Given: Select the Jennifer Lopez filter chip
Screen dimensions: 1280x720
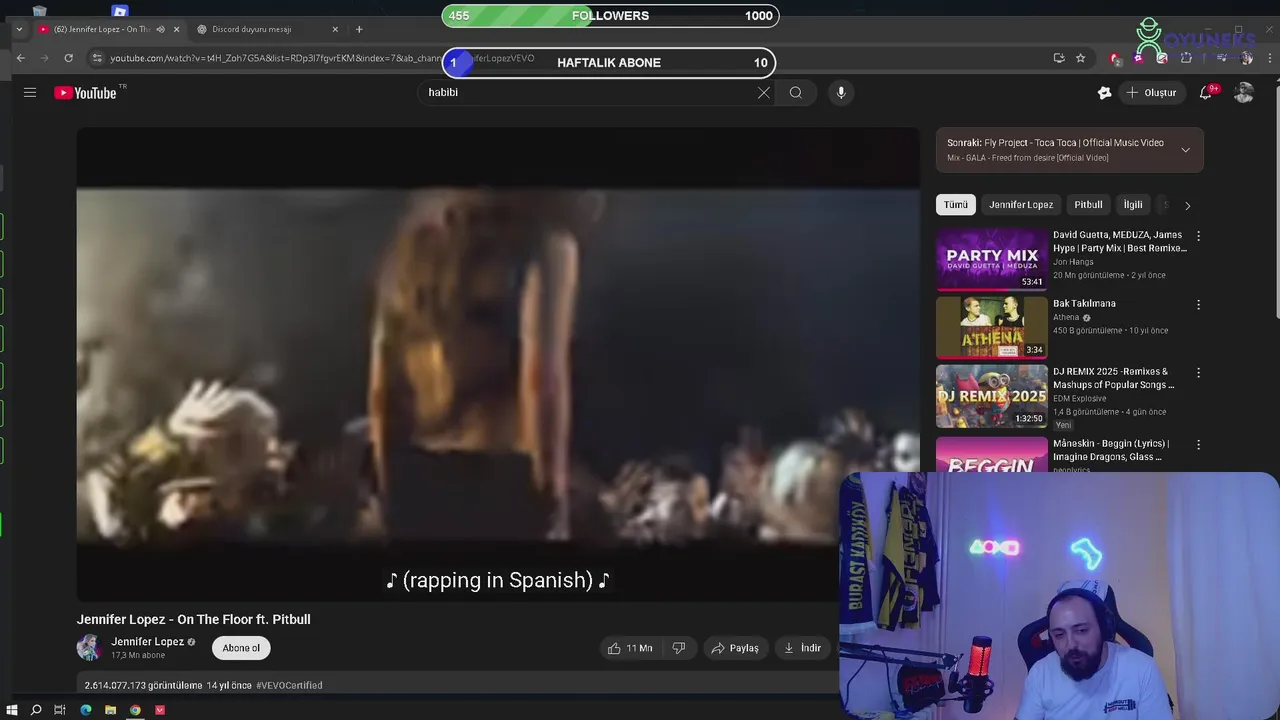Looking at the screenshot, I should coord(1021,204).
